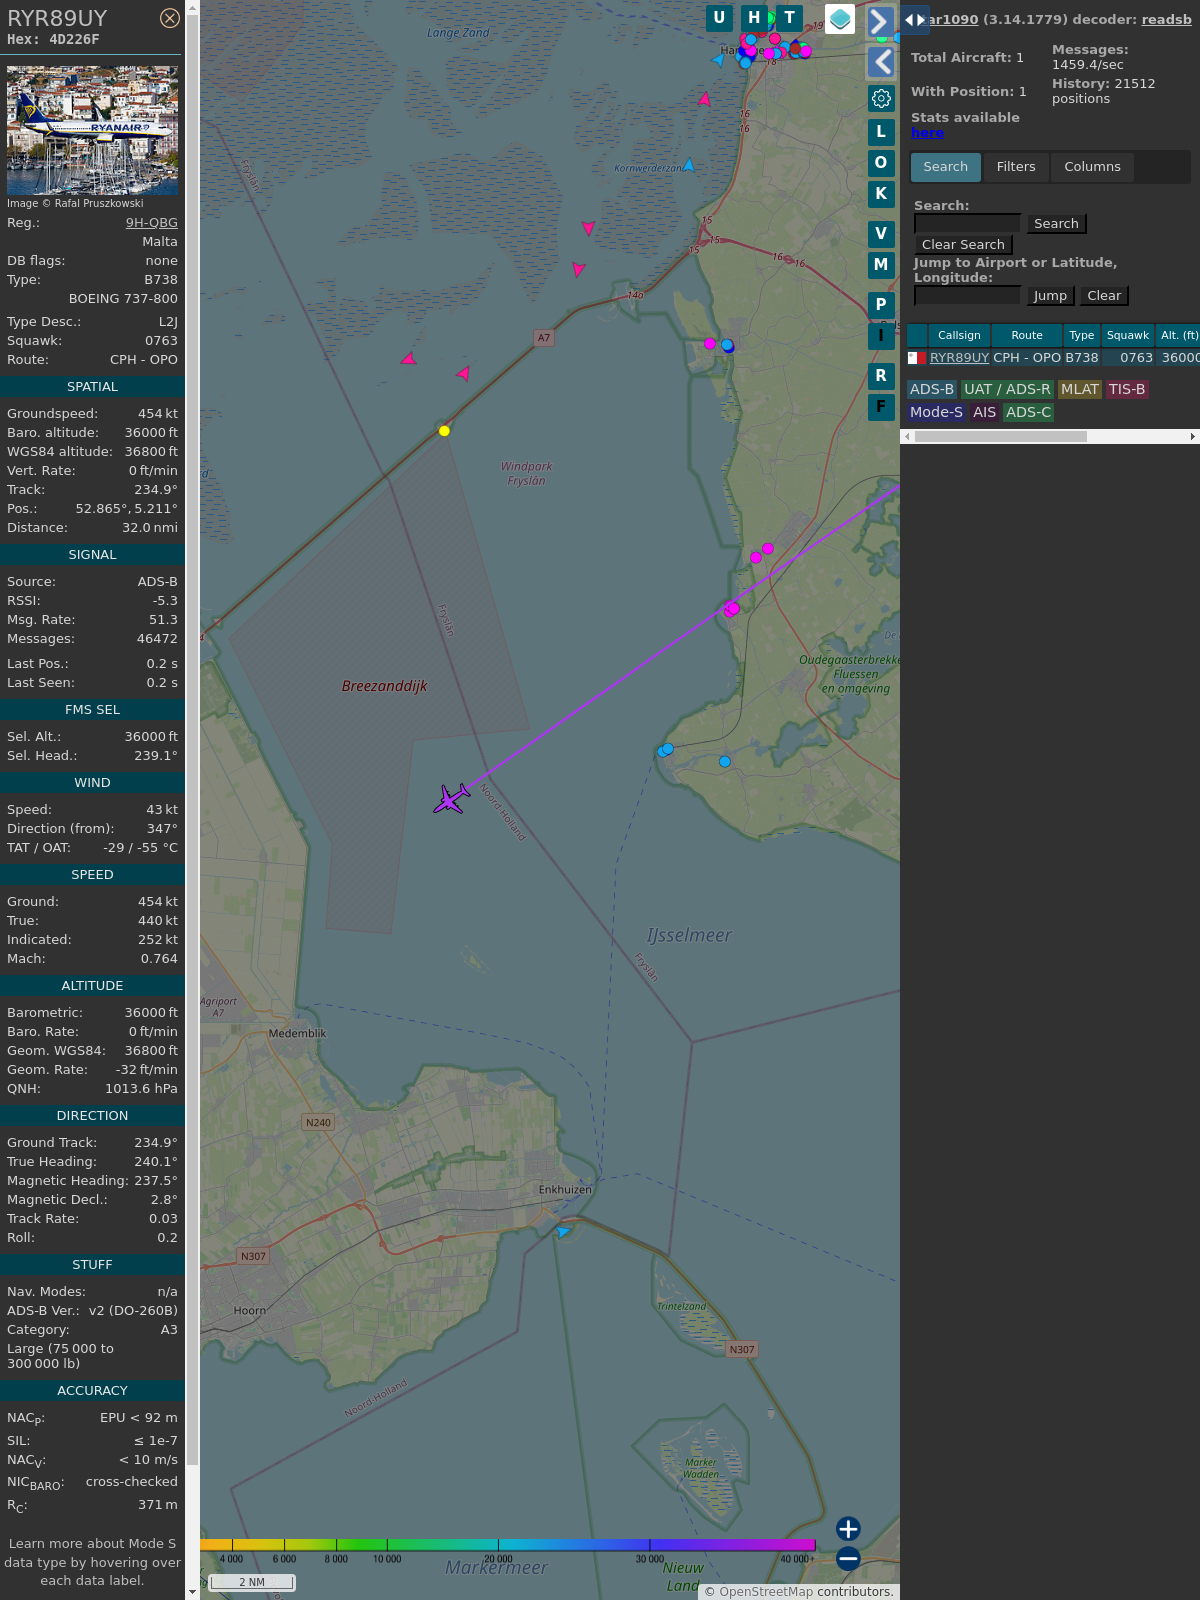Toggle the sidebar with double-arrow button
This screenshot has height=1600, width=1200.
[x=914, y=19]
